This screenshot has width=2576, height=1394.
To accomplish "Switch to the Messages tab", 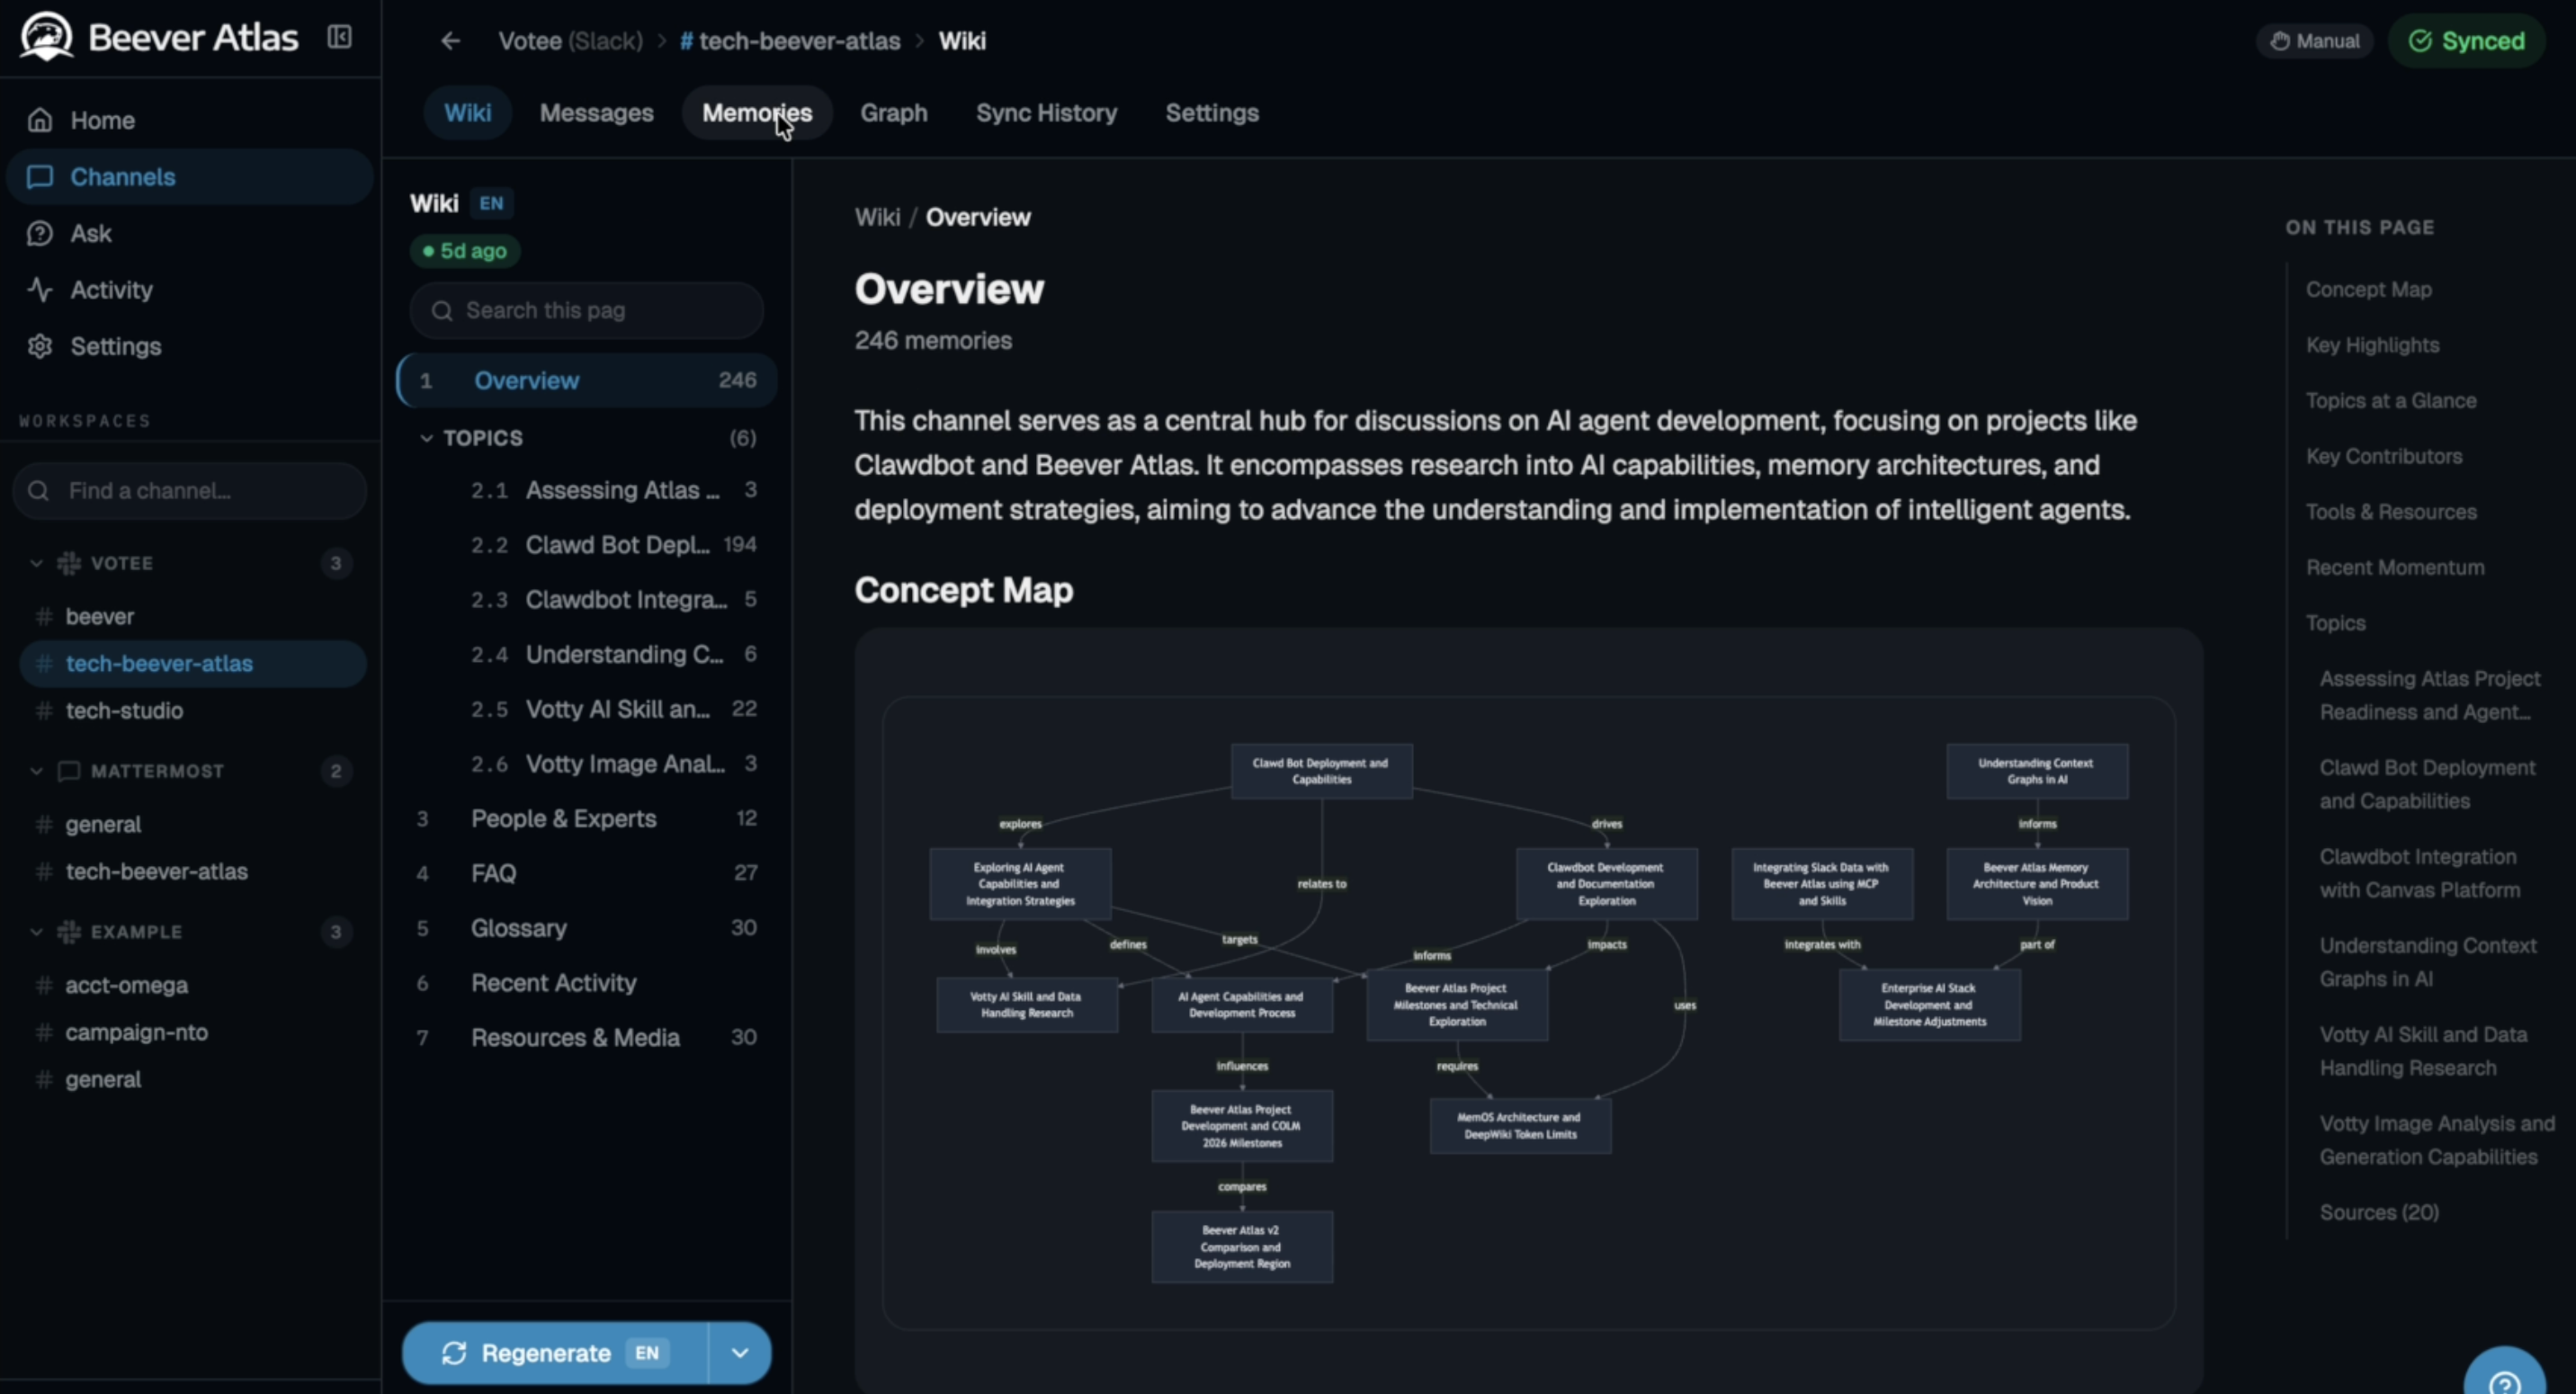I will tap(597, 112).
